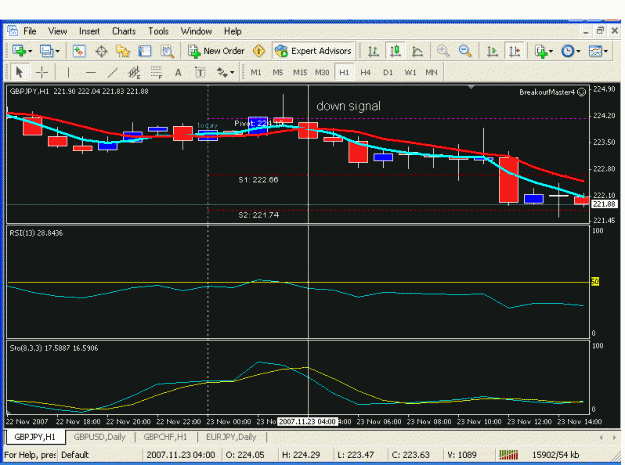
Task: Click the chart shift triangle marker
Action: (x=471, y=87)
